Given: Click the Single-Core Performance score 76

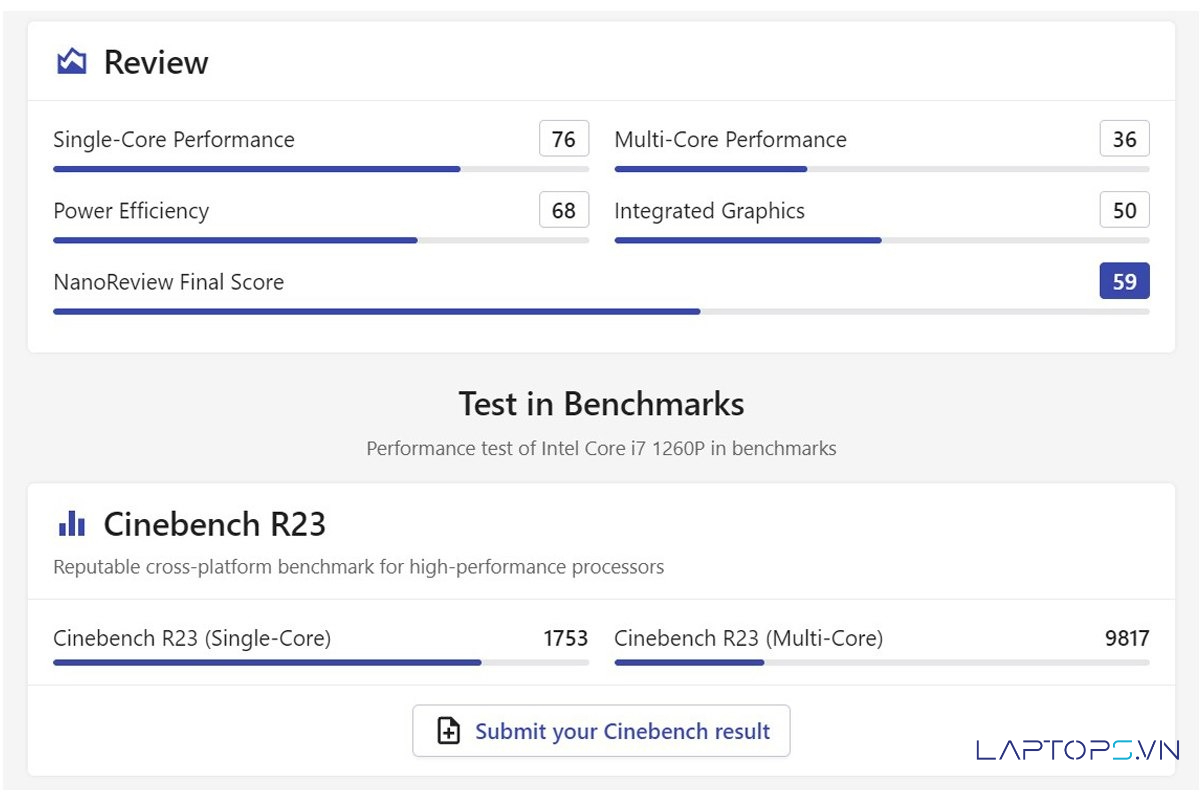Looking at the screenshot, I should tap(564, 139).
